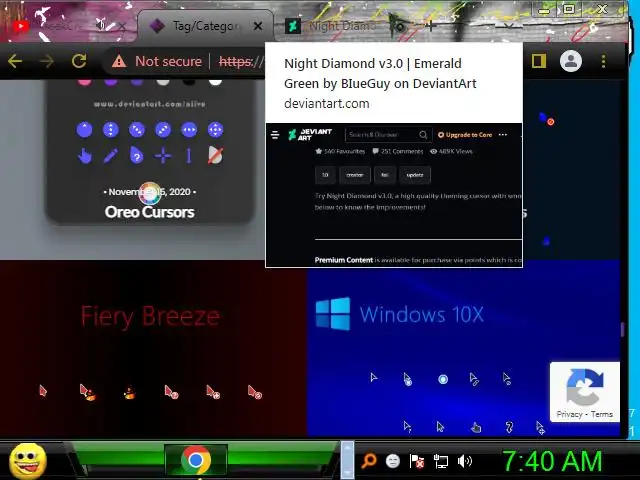Open the Windows 10X cursor set thumbnail
The image size is (640, 480).
[x=463, y=349]
